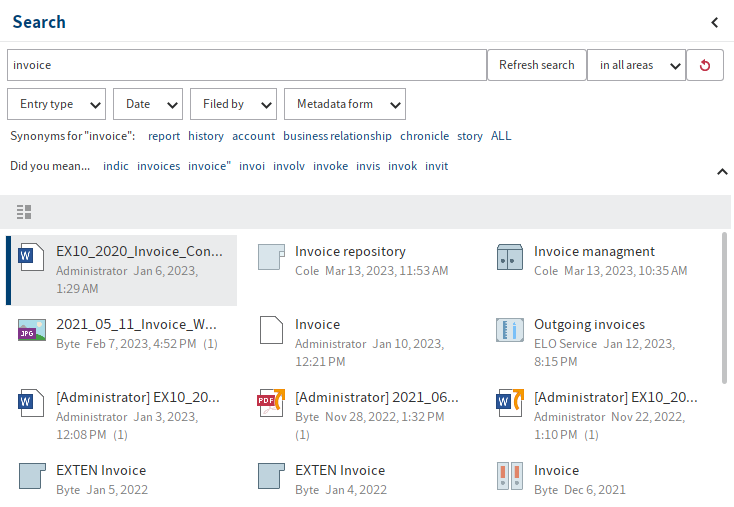Viewport: 734px width, 507px height.
Task: Click the Word reference icon of the Nov 22, 2022 entry
Action: pyautogui.click(x=510, y=403)
